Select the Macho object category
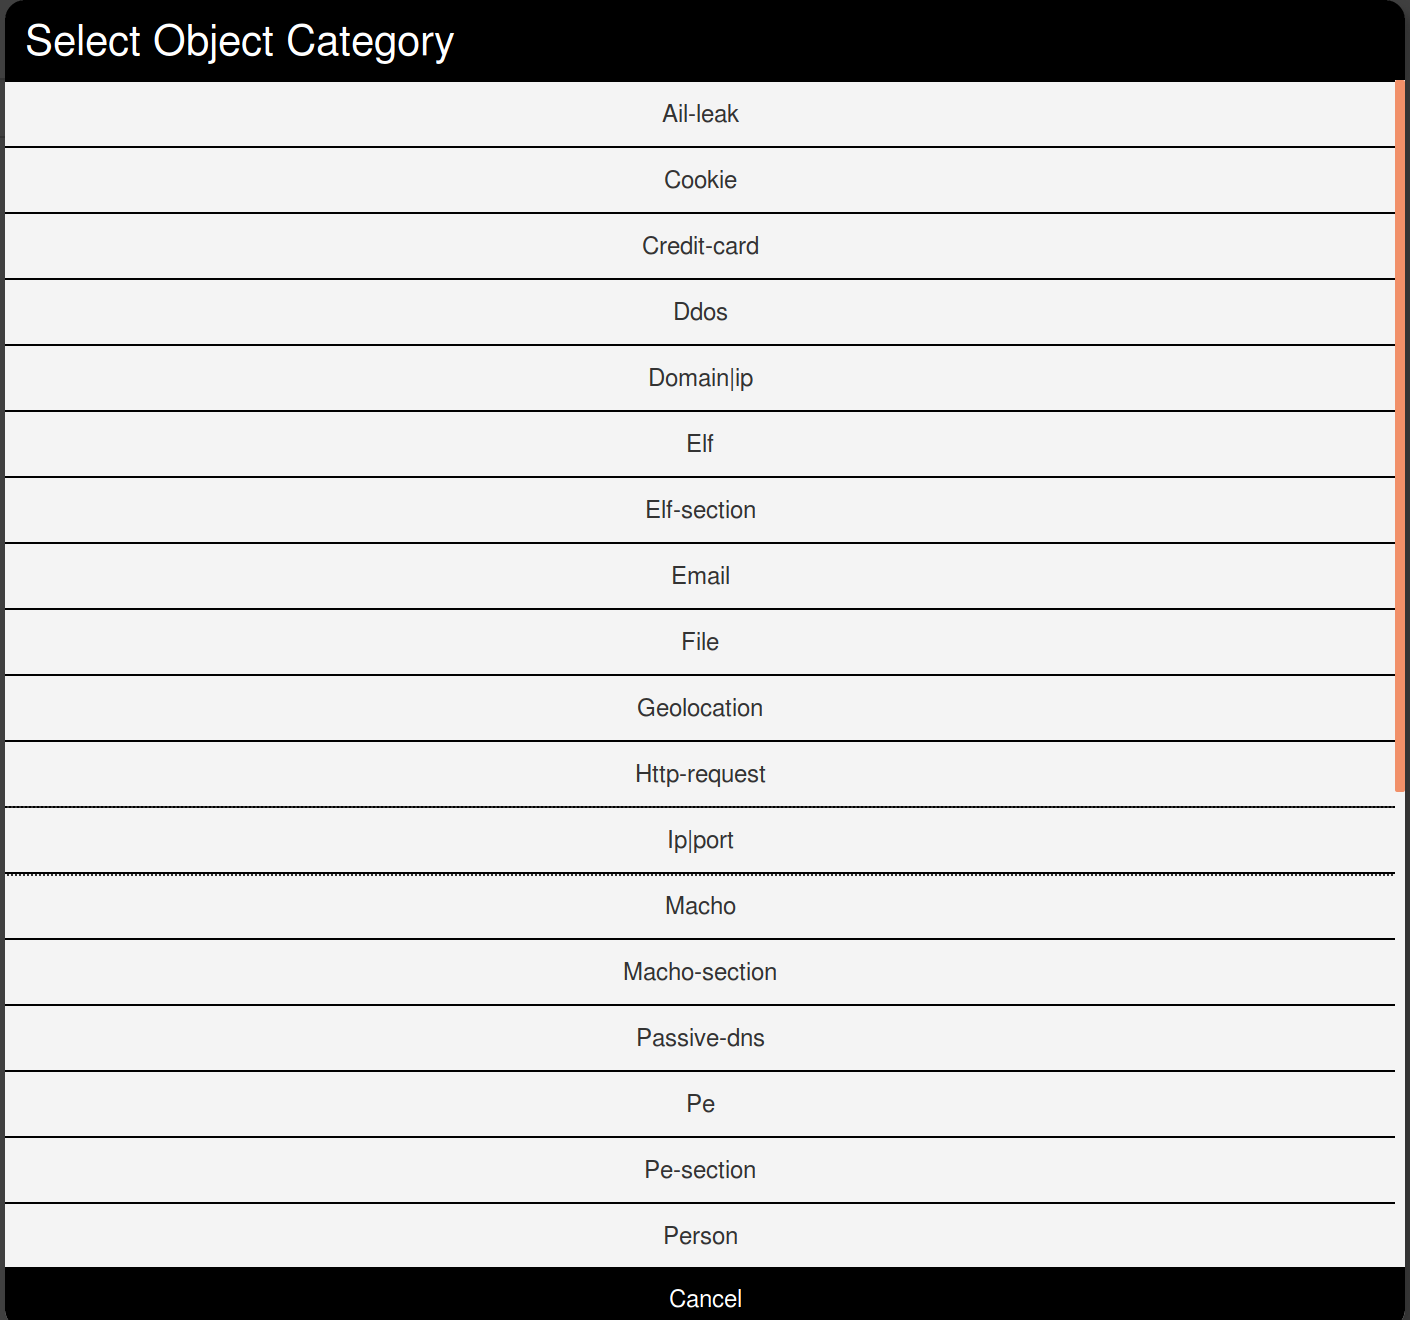 click(700, 906)
